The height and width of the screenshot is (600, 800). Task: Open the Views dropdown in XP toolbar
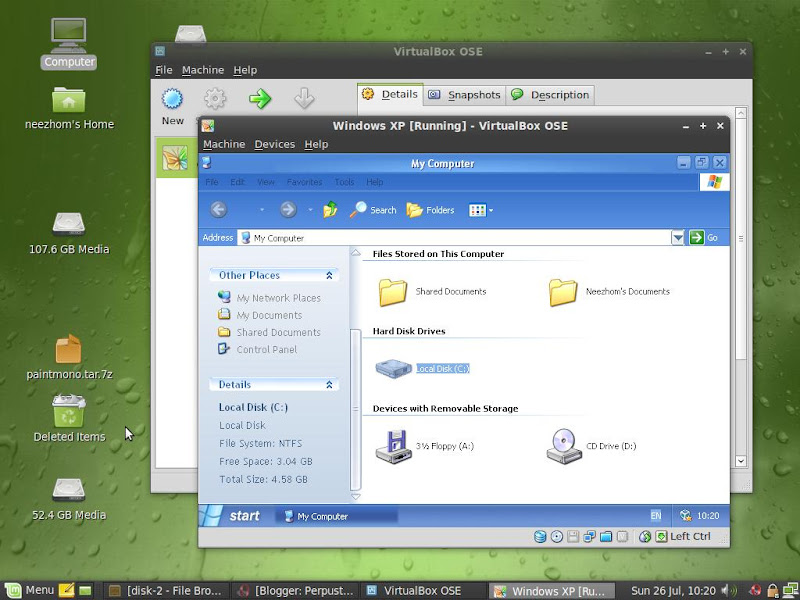(481, 210)
